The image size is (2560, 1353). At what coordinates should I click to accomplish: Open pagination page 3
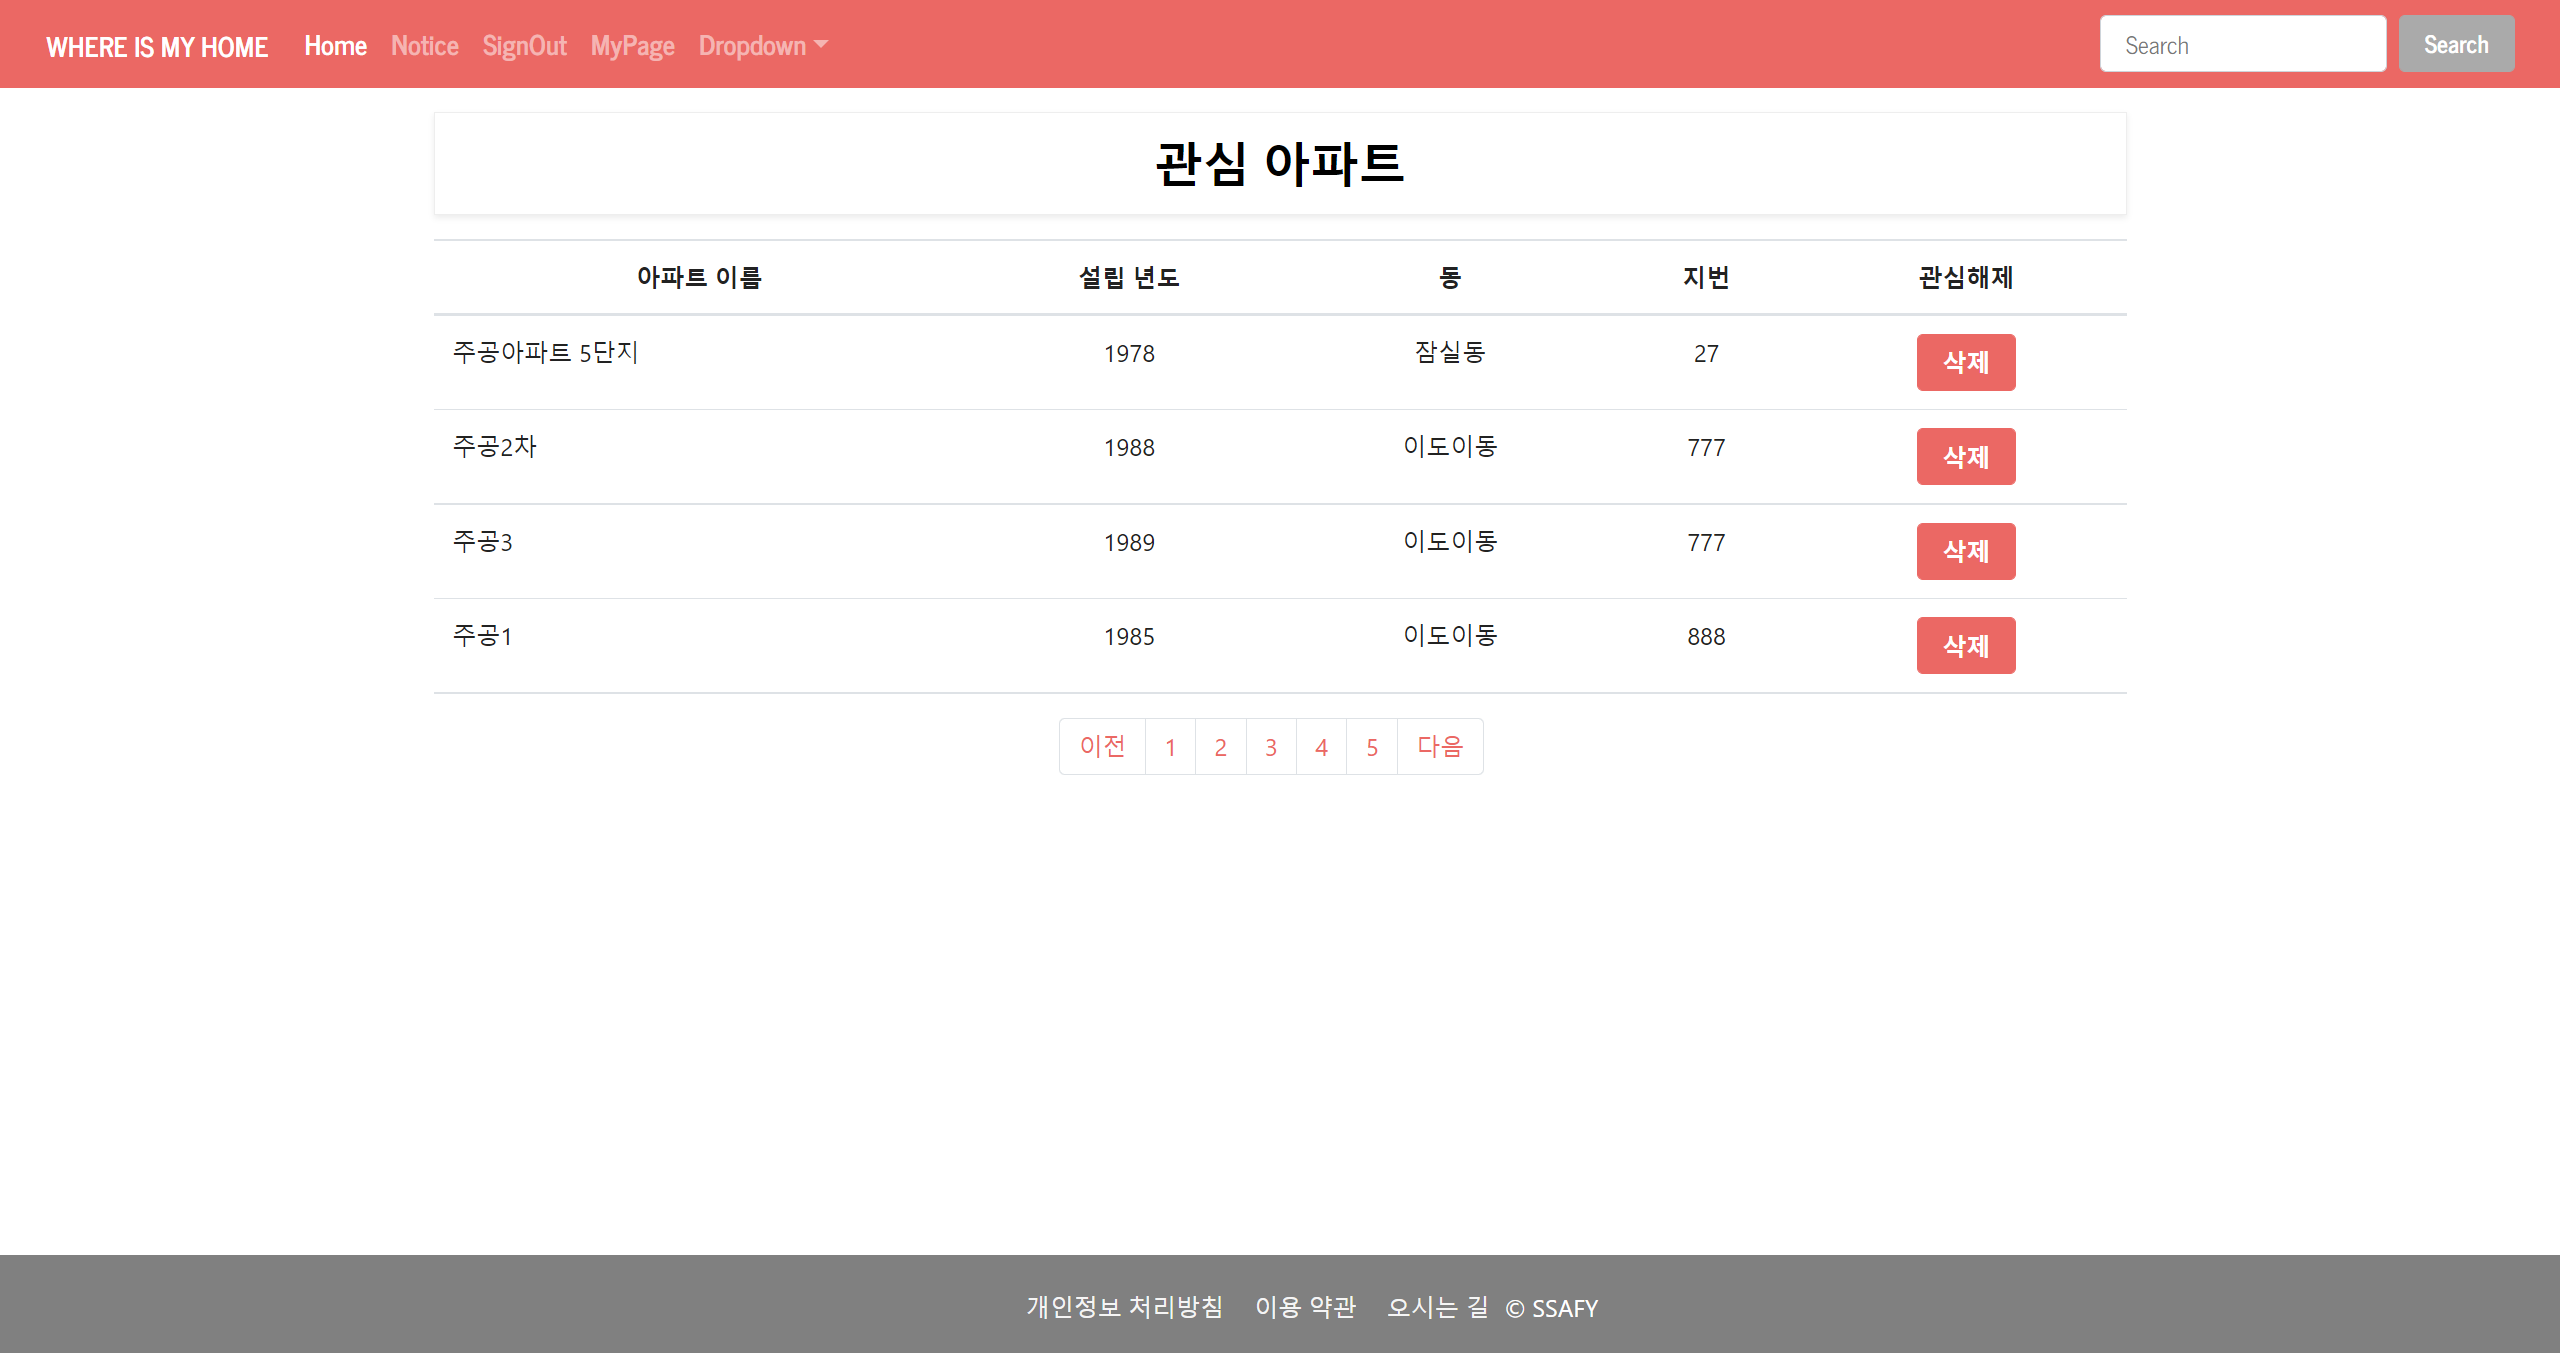(x=1271, y=746)
